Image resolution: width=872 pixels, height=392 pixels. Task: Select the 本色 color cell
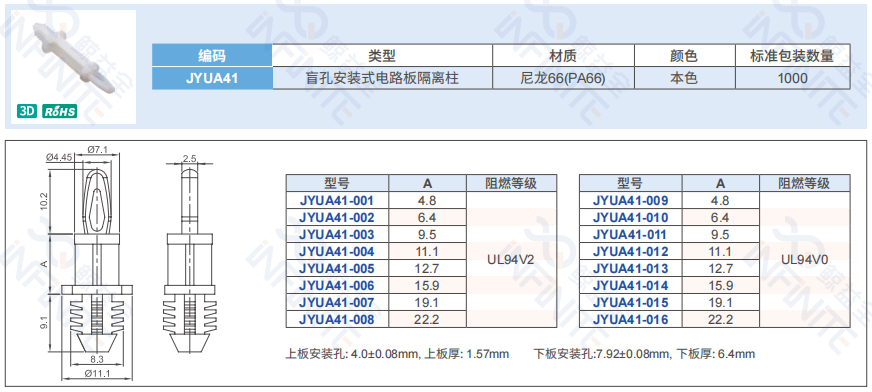coord(685,78)
